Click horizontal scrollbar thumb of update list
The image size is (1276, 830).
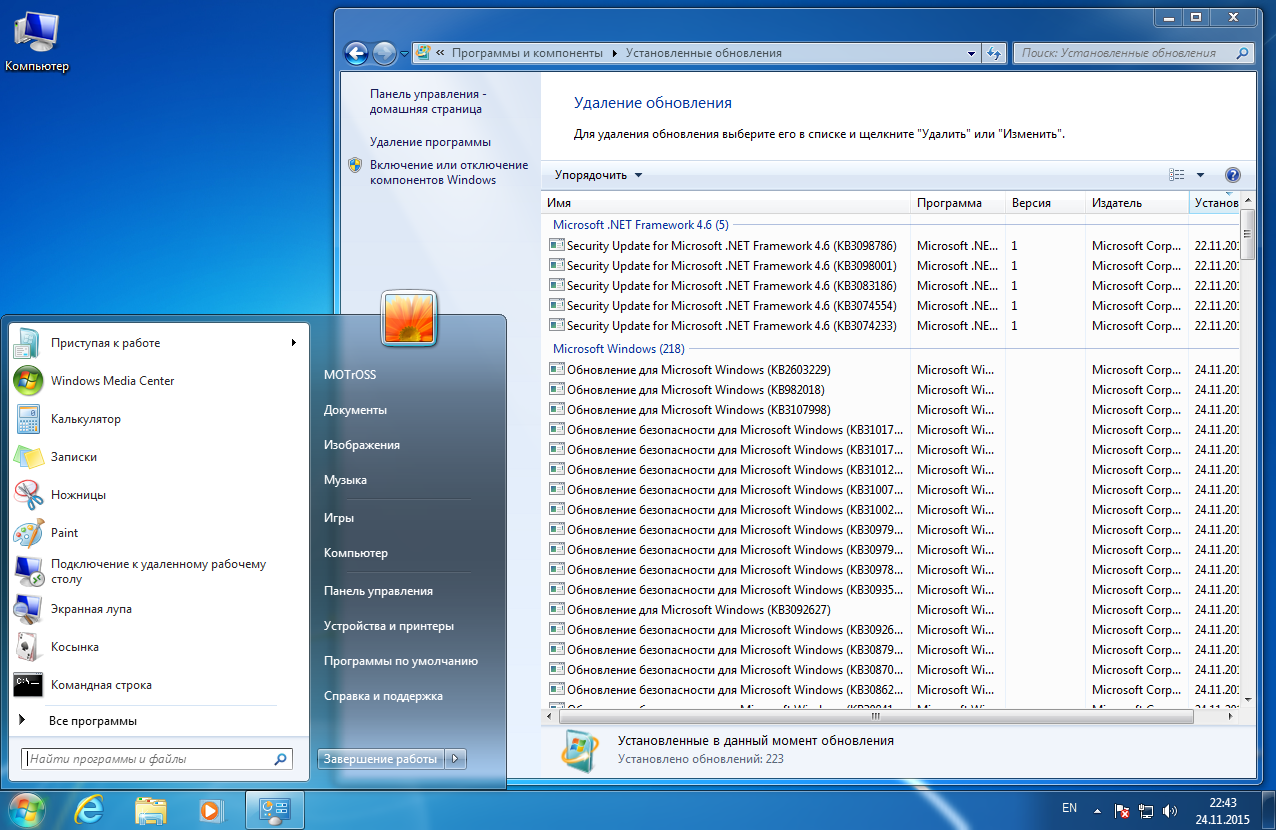pyautogui.click(x=874, y=717)
